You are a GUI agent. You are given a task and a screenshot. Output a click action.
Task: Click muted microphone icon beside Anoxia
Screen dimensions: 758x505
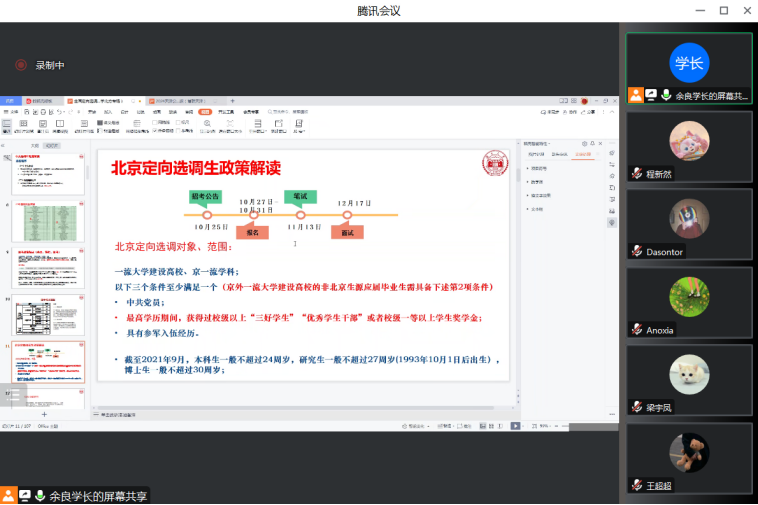point(636,329)
